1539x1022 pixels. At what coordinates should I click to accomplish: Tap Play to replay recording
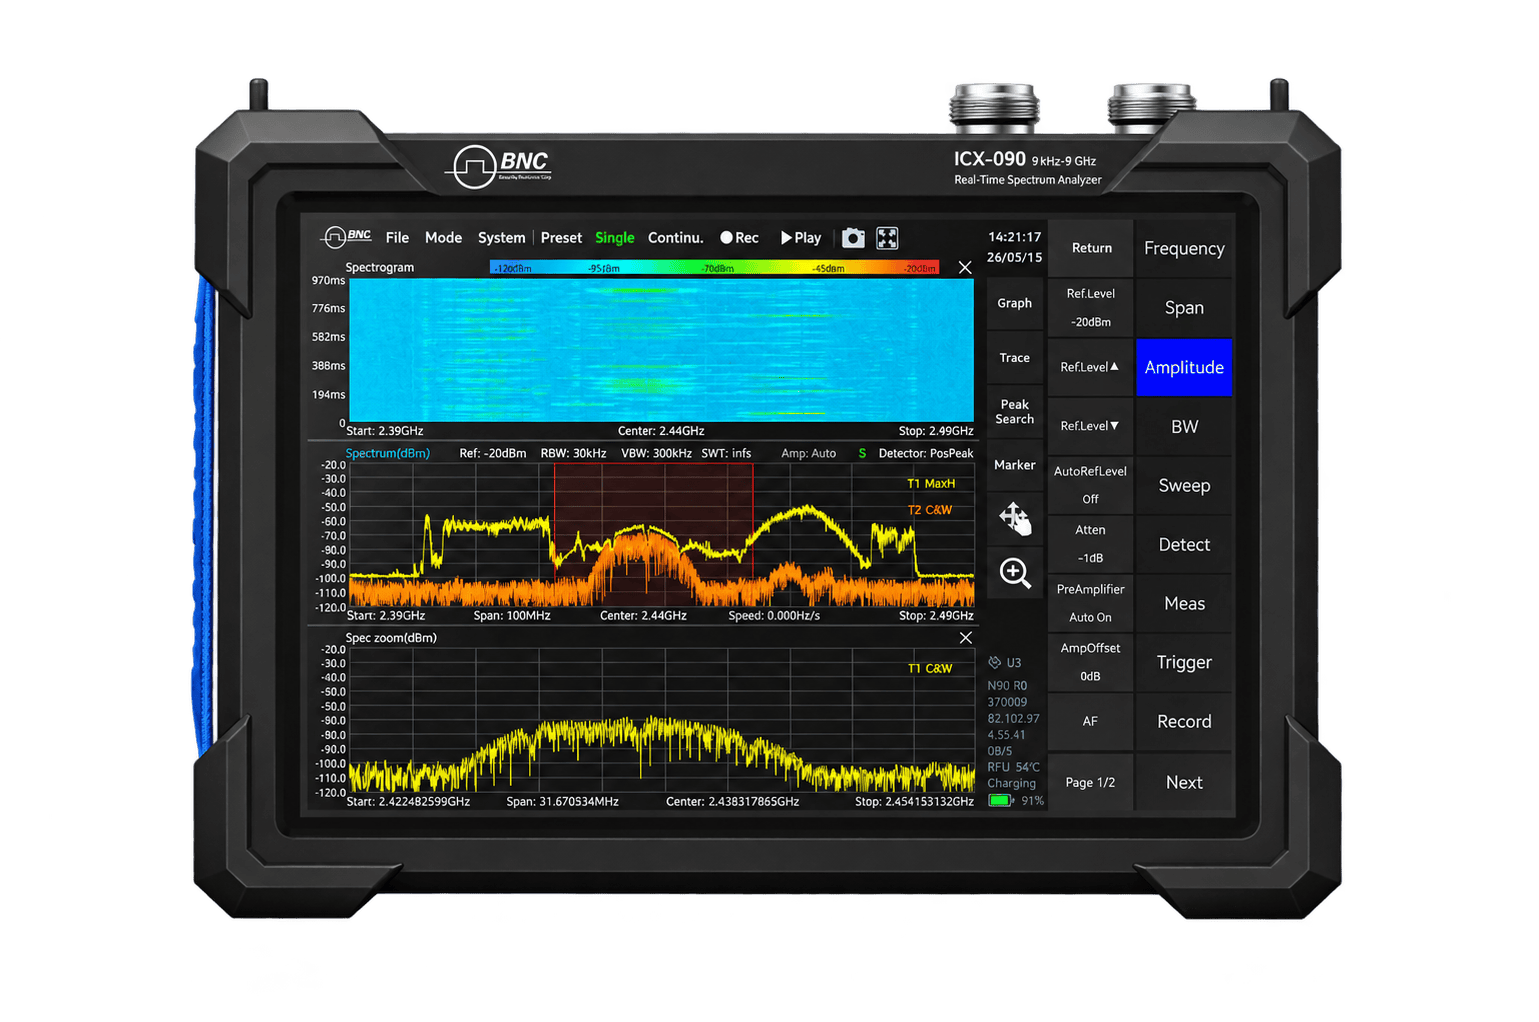click(x=800, y=238)
